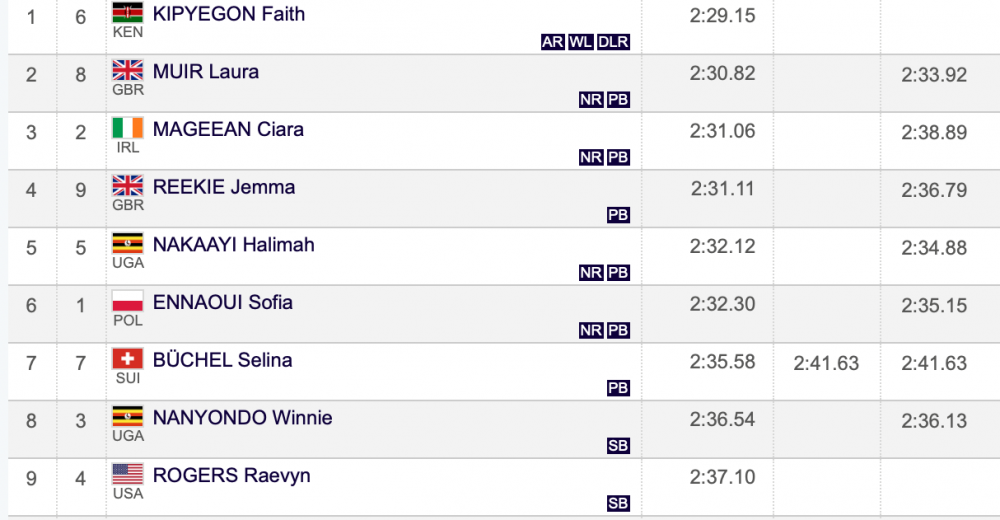Click the Kenya flag icon beside Kipyegon
The height and width of the screenshot is (520, 1000).
coord(128,12)
